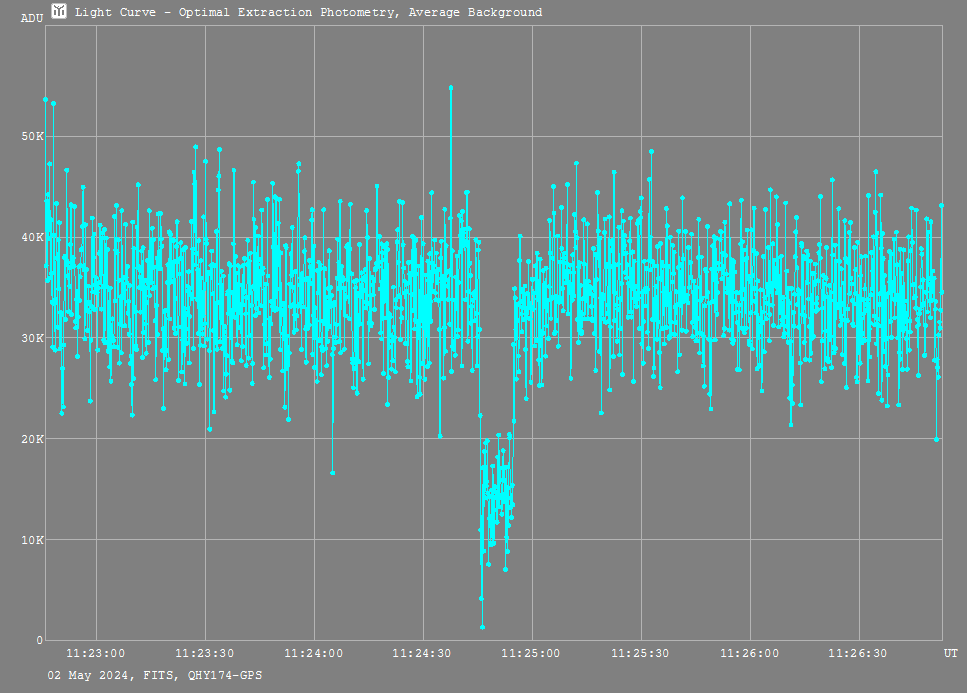Click the 11:26:30 time axis label

click(x=858, y=654)
